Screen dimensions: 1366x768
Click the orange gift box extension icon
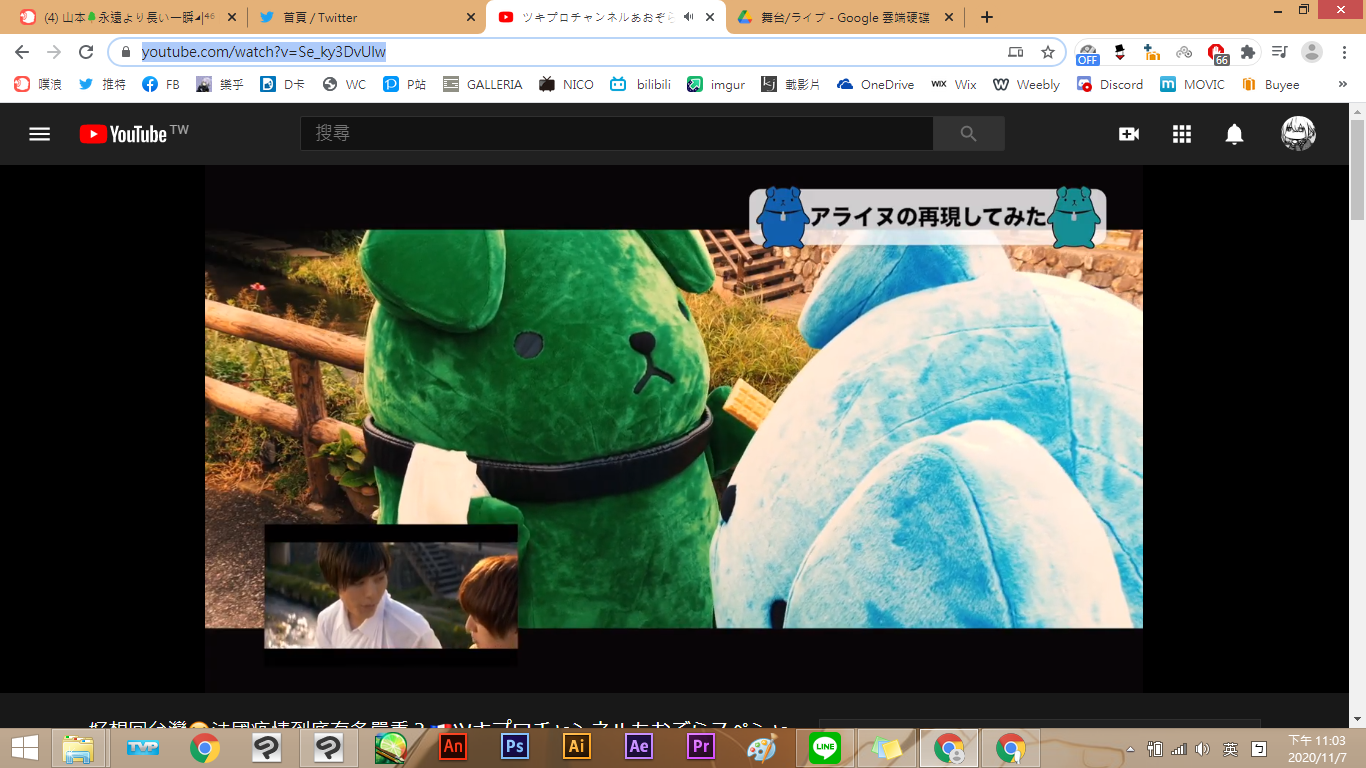point(1152,52)
